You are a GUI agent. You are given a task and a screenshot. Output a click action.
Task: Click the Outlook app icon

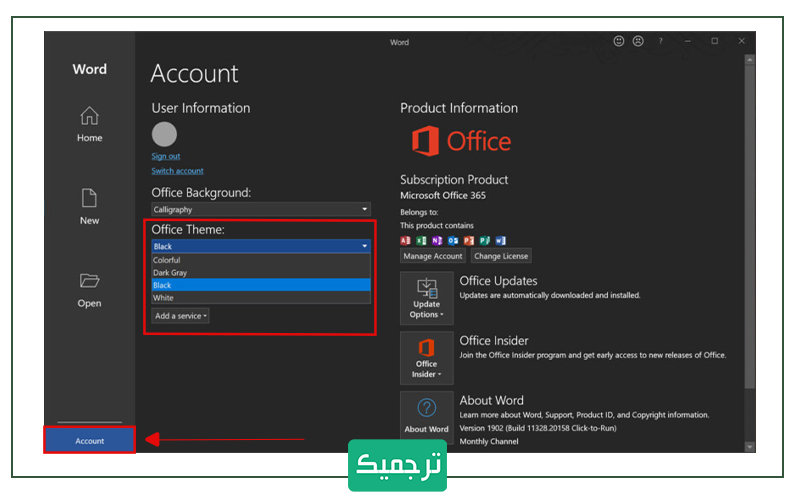[453, 240]
